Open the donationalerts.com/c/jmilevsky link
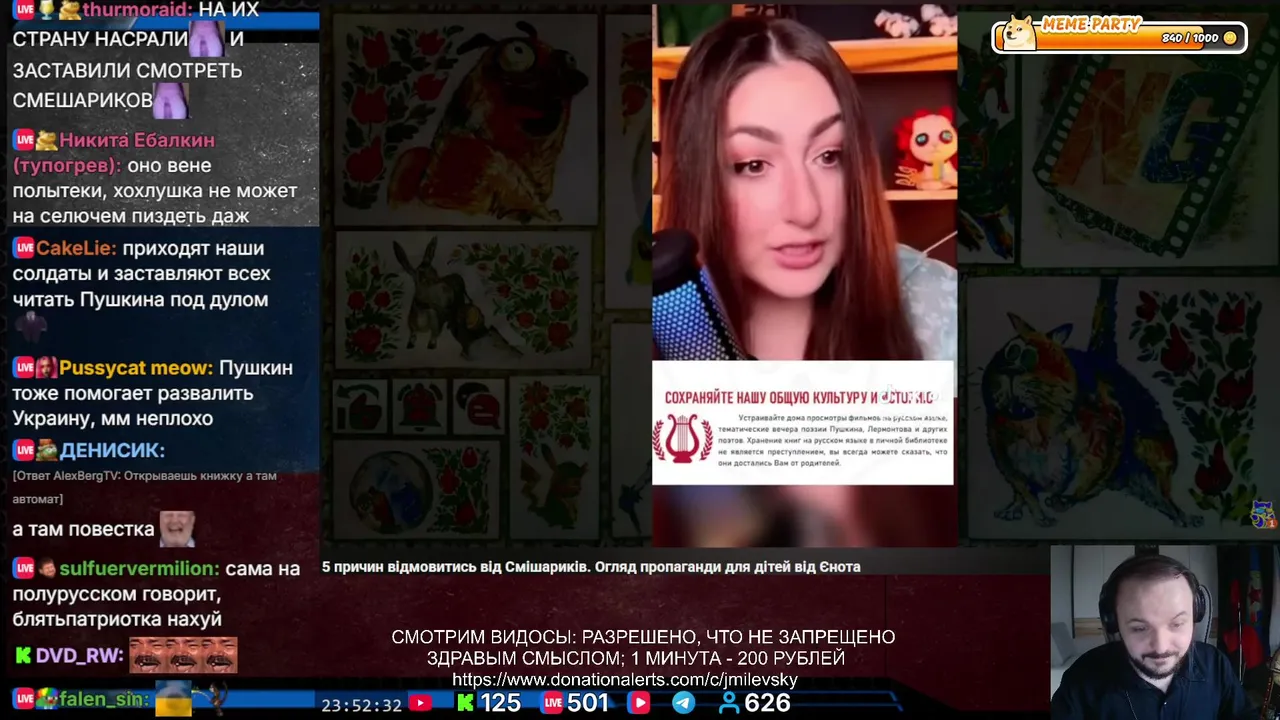Image resolution: width=1280 pixels, height=720 pixels. point(625,680)
